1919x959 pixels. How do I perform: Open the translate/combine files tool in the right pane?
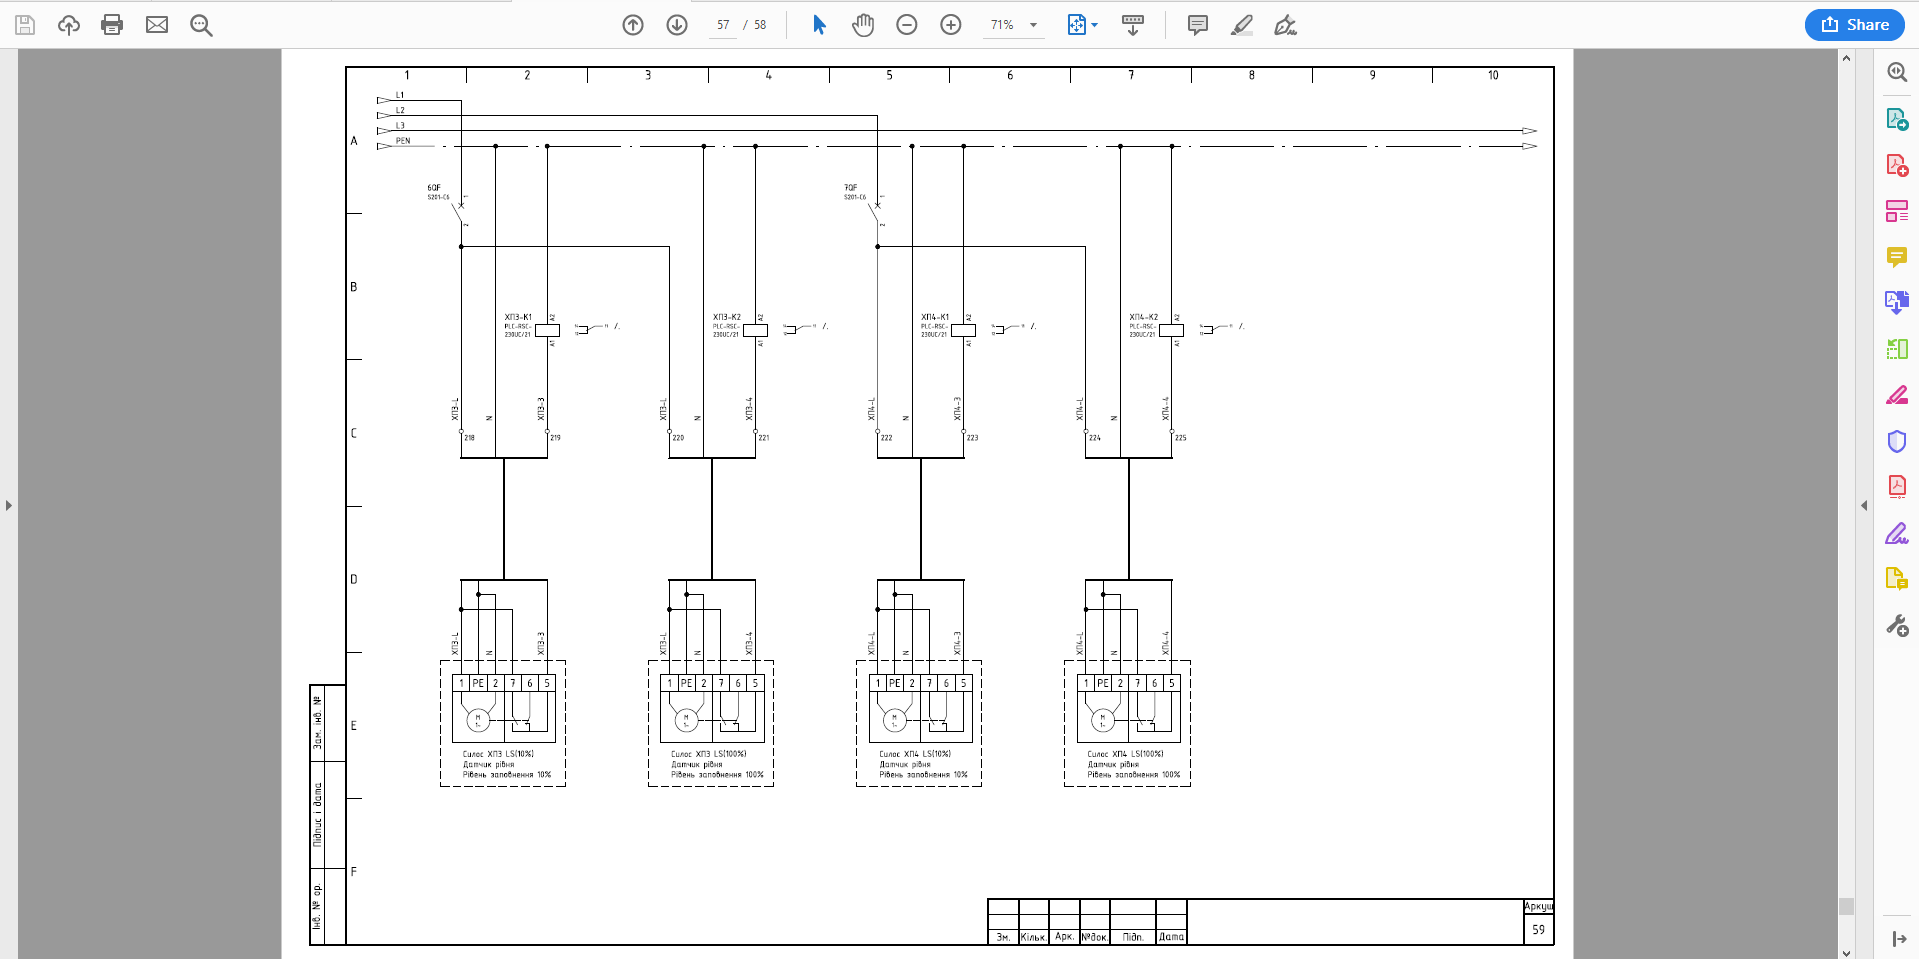[x=1897, y=302]
